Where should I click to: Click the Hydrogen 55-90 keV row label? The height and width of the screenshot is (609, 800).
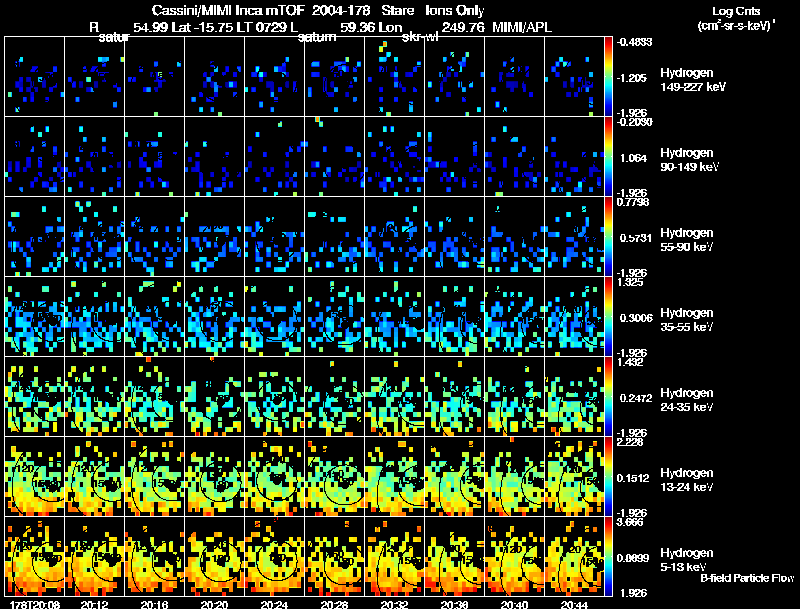686,239
